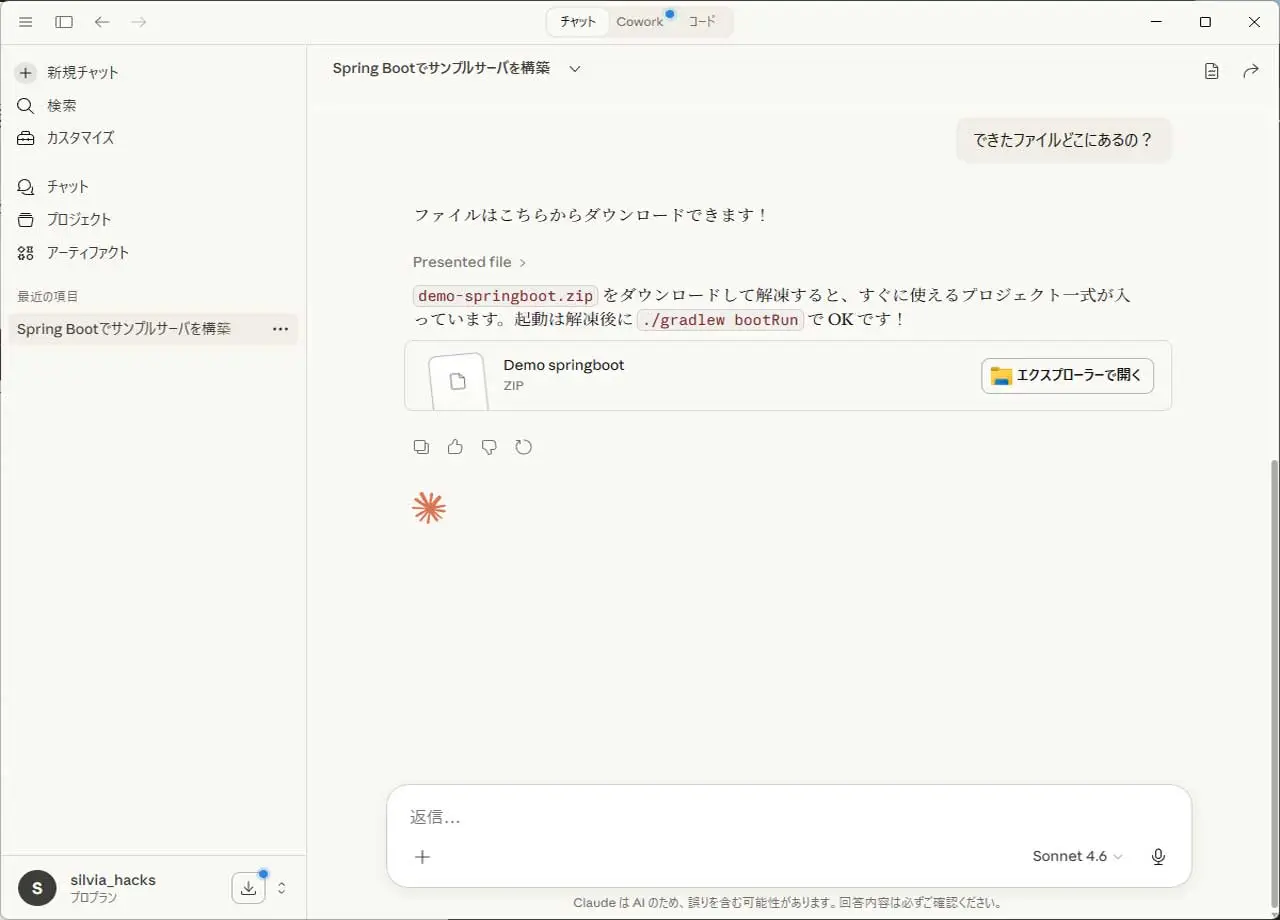This screenshot has width=1280, height=920.
Task: Add attachment with plus icon
Action: (x=423, y=857)
